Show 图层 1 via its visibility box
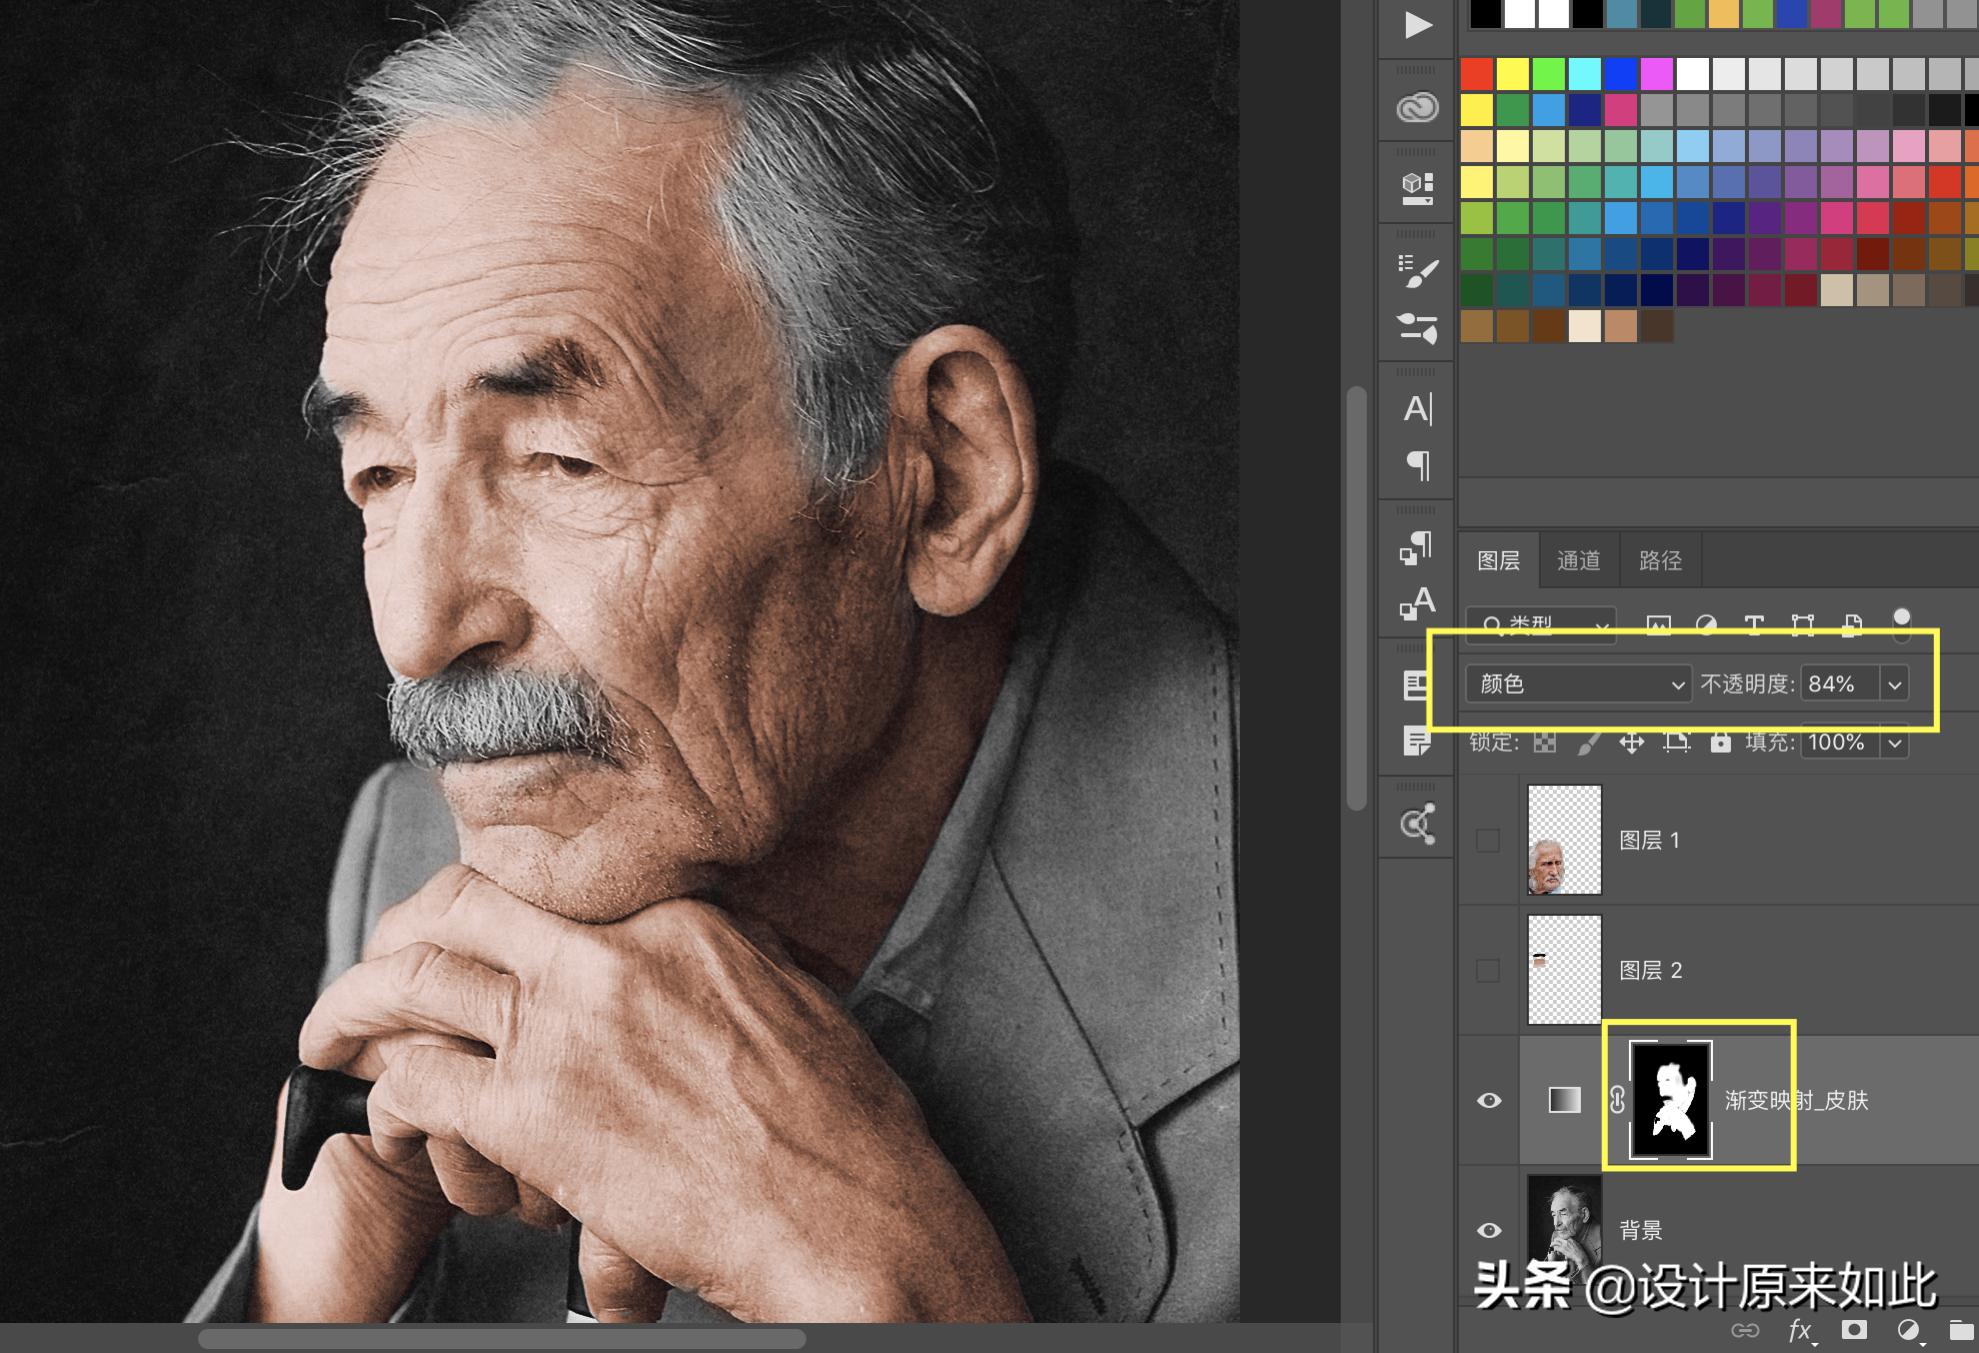The height and width of the screenshot is (1353, 1979). coord(1488,840)
